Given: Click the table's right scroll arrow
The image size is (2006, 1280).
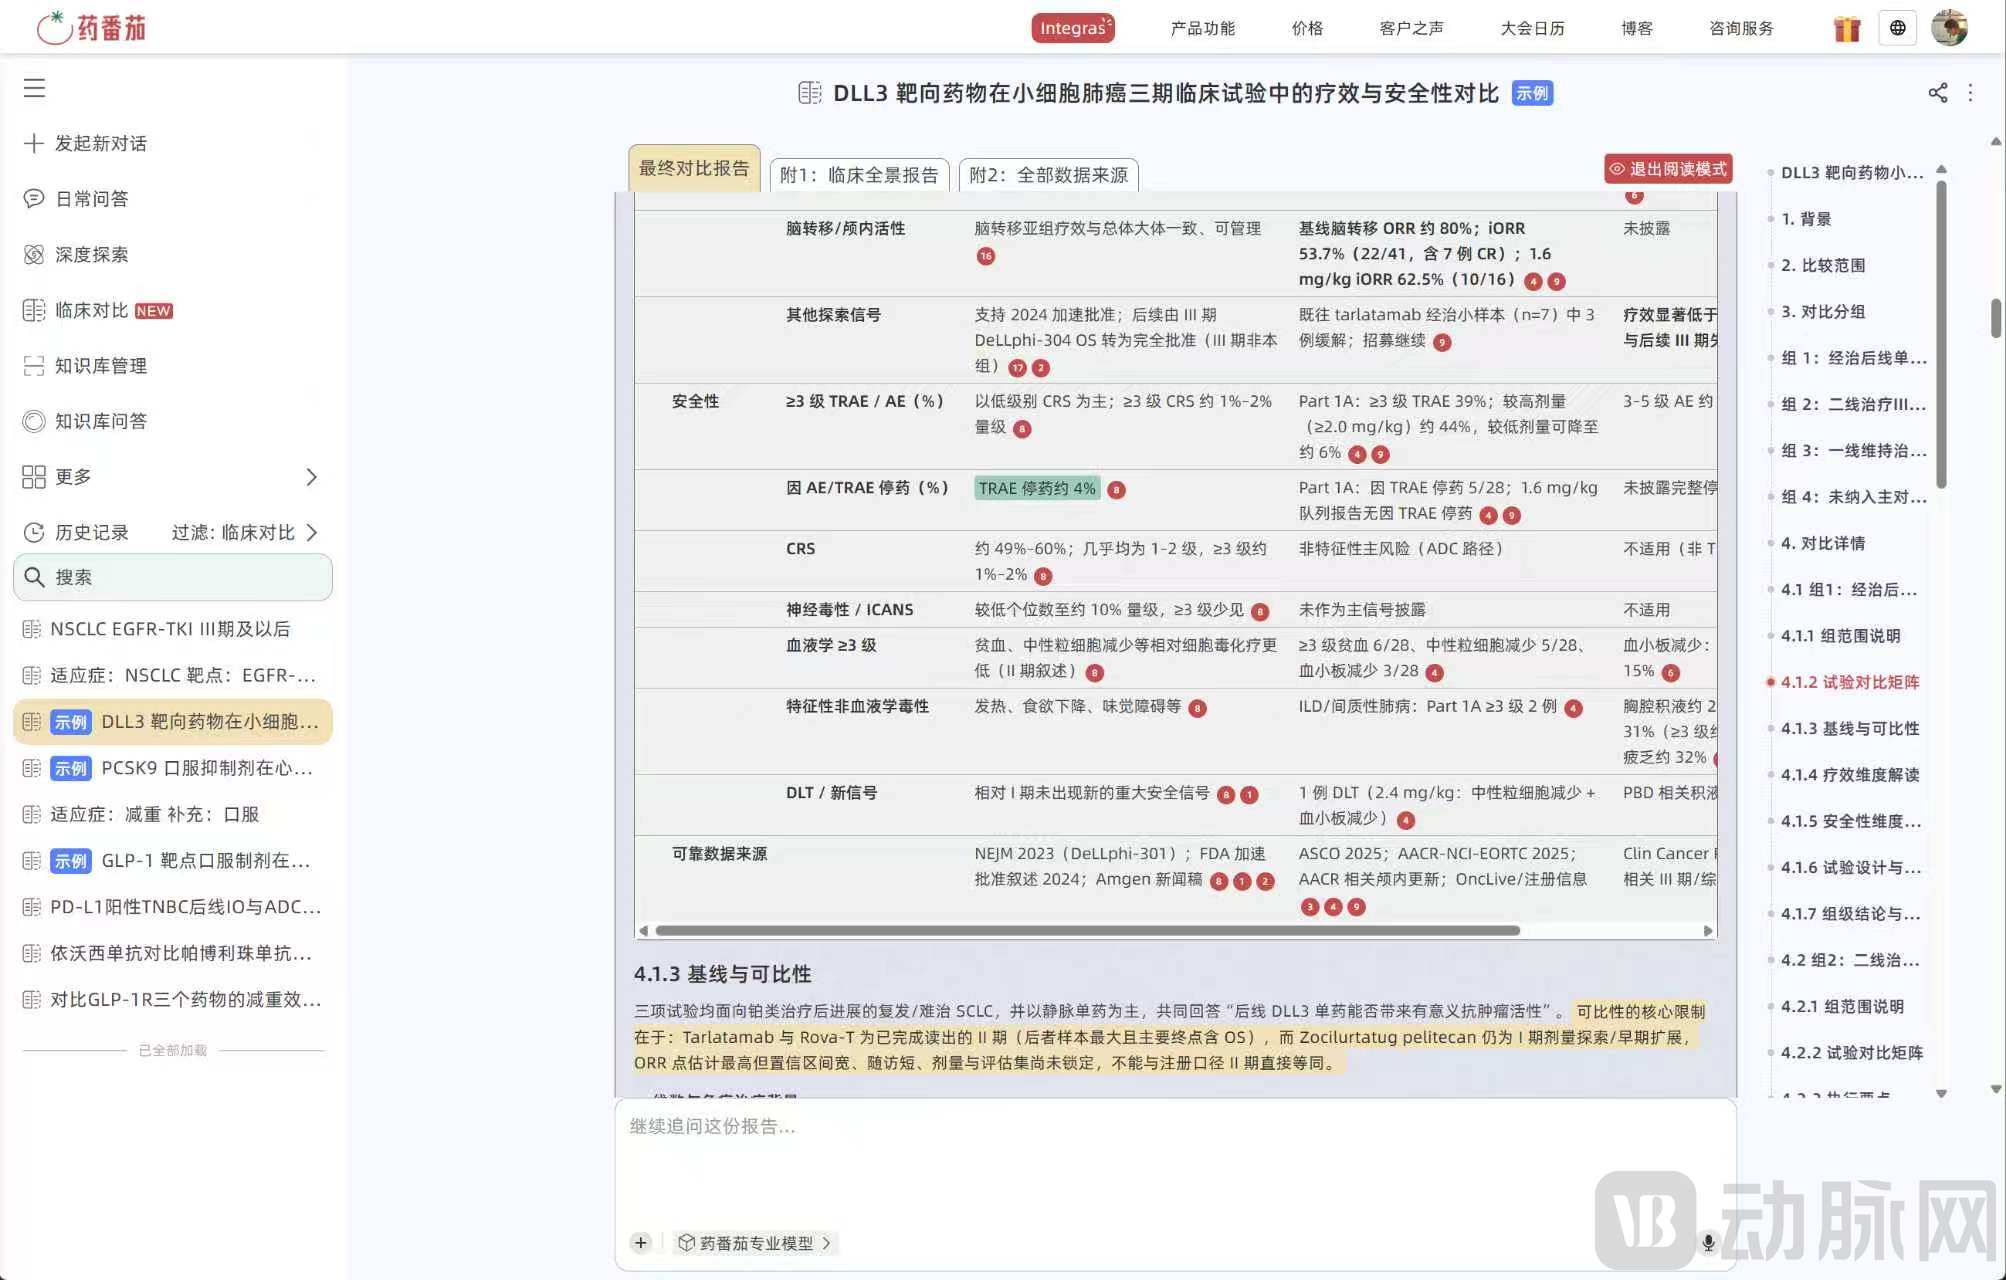Looking at the screenshot, I should coord(1708,930).
